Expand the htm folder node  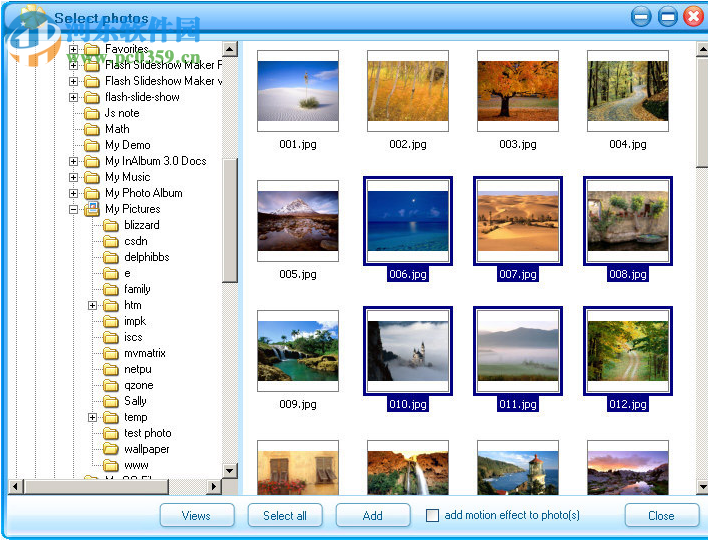coord(93,305)
